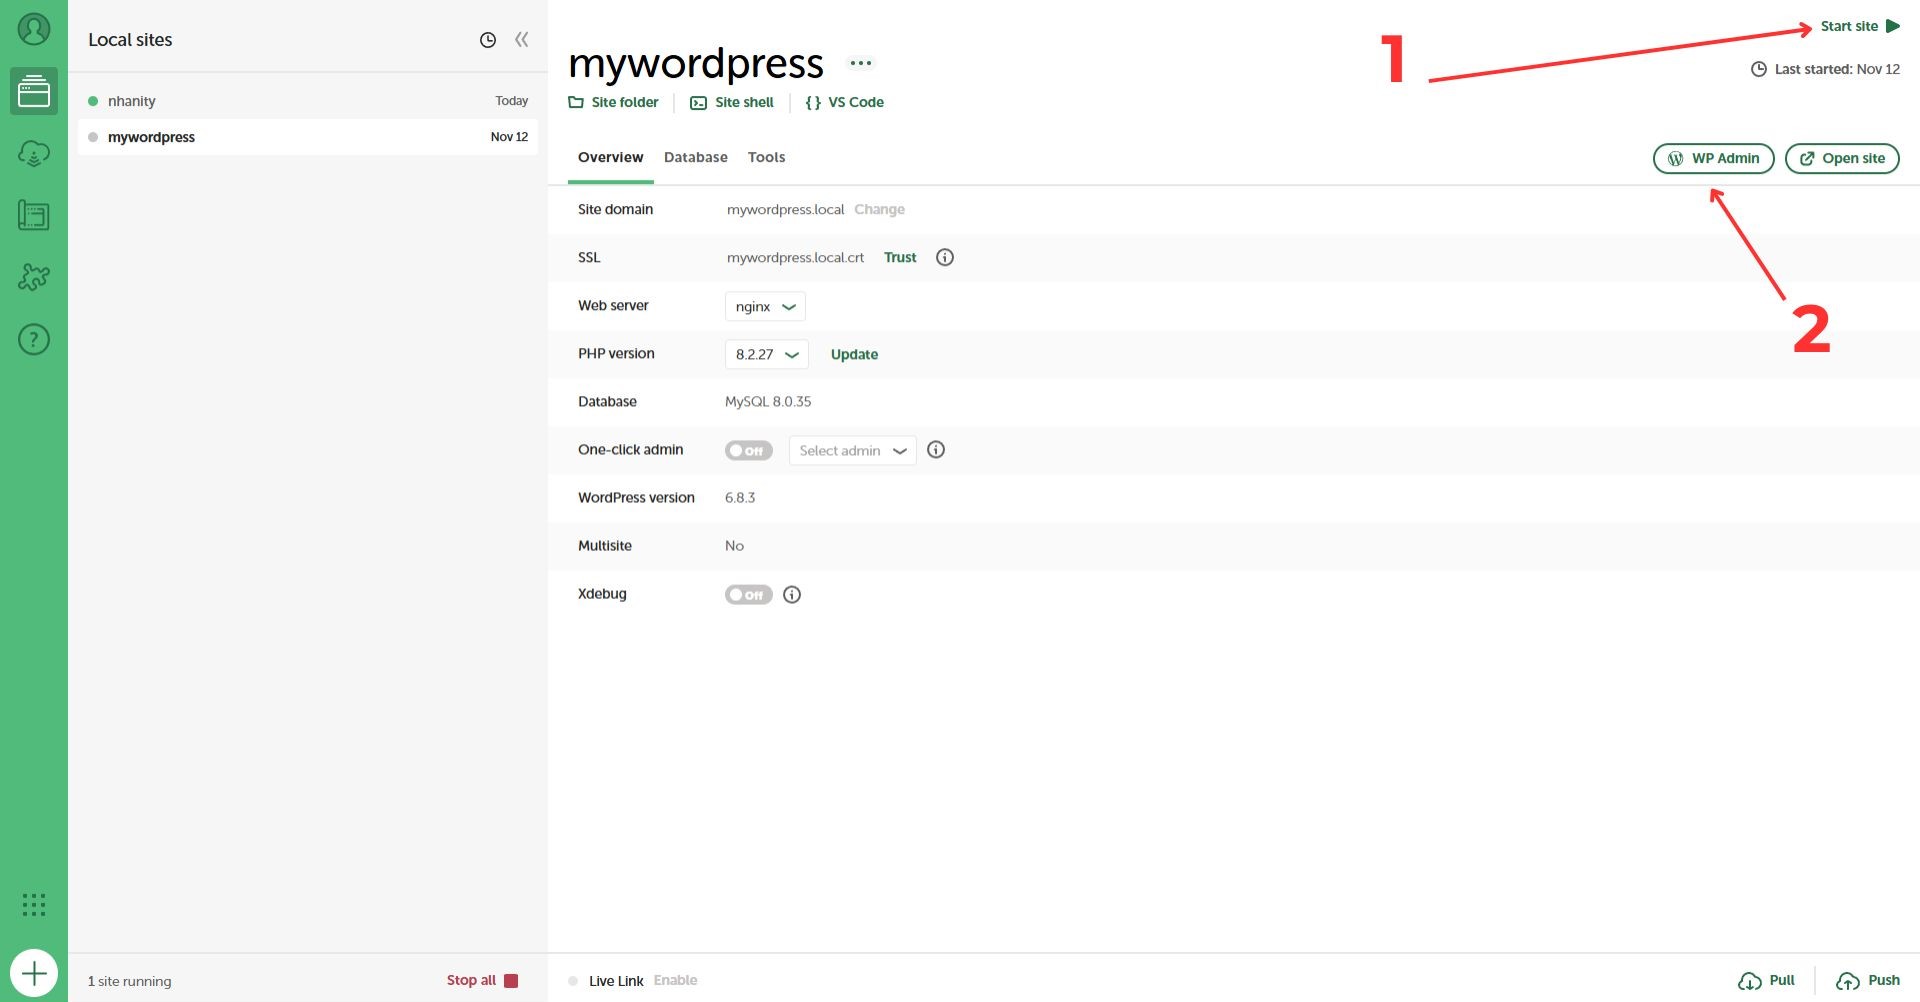The image size is (1920, 1002).
Task: Sort sites using the clock icon
Action: (488, 40)
